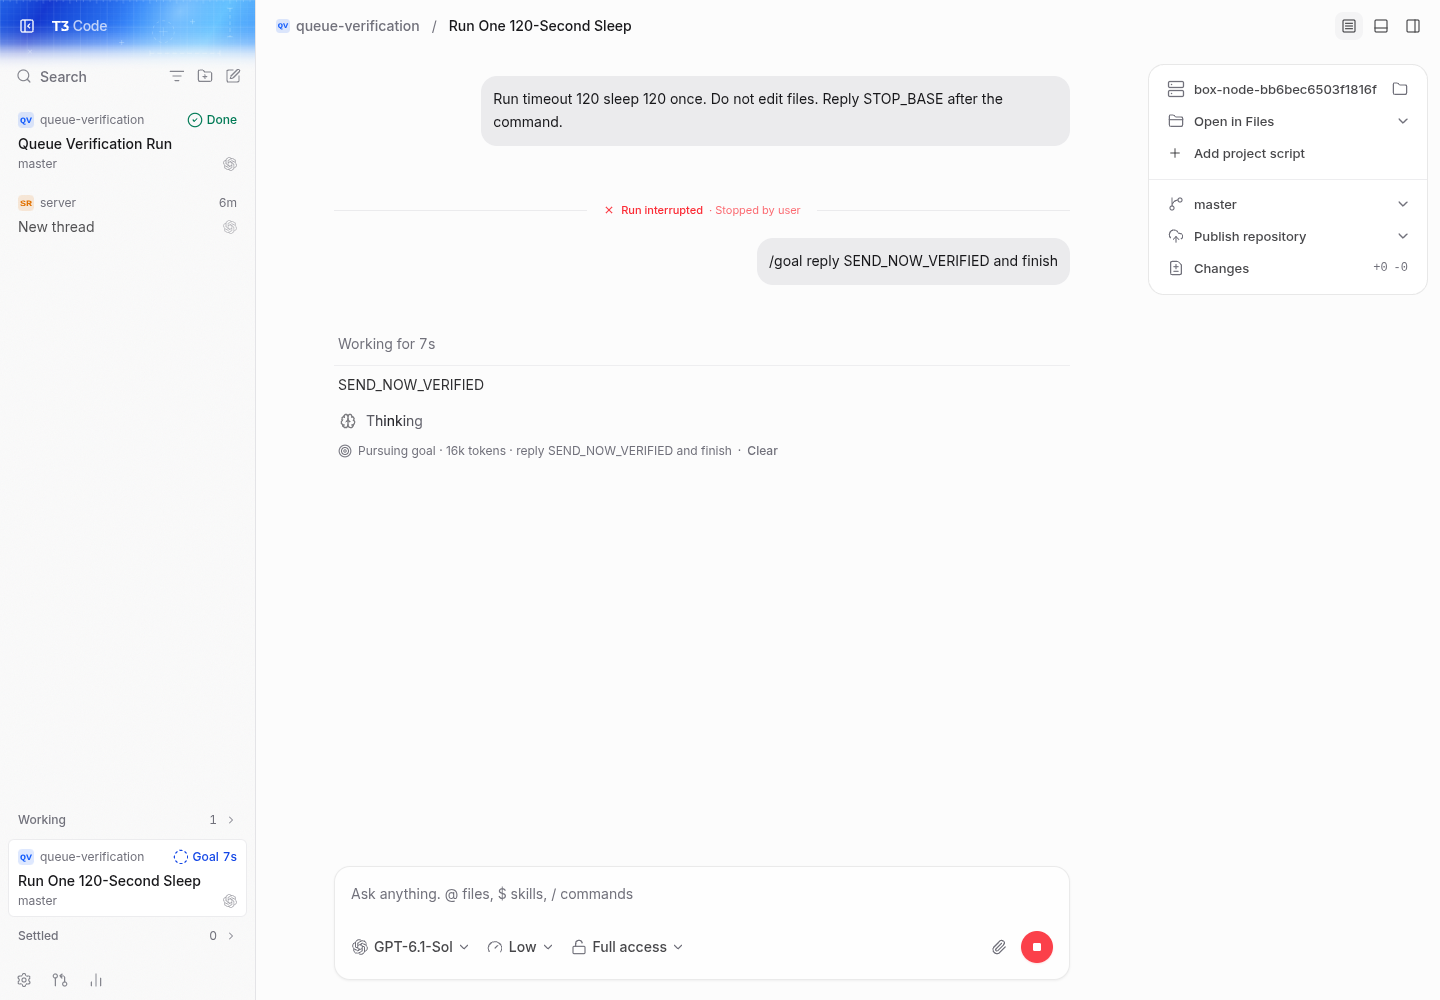The width and height of the screenshot is (1440, 1000).
Task: Open the Changes entry in the right panel
Action: coord(1288,268)
